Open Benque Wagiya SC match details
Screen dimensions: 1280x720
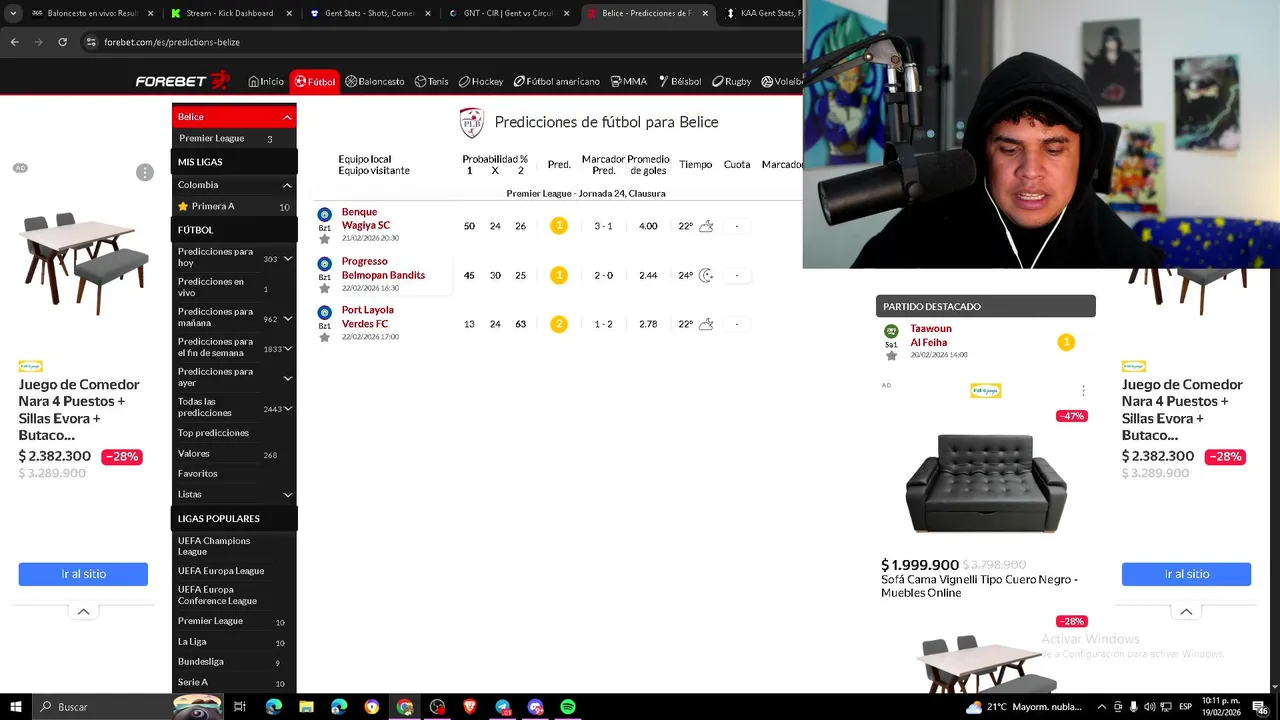point(366,219)
